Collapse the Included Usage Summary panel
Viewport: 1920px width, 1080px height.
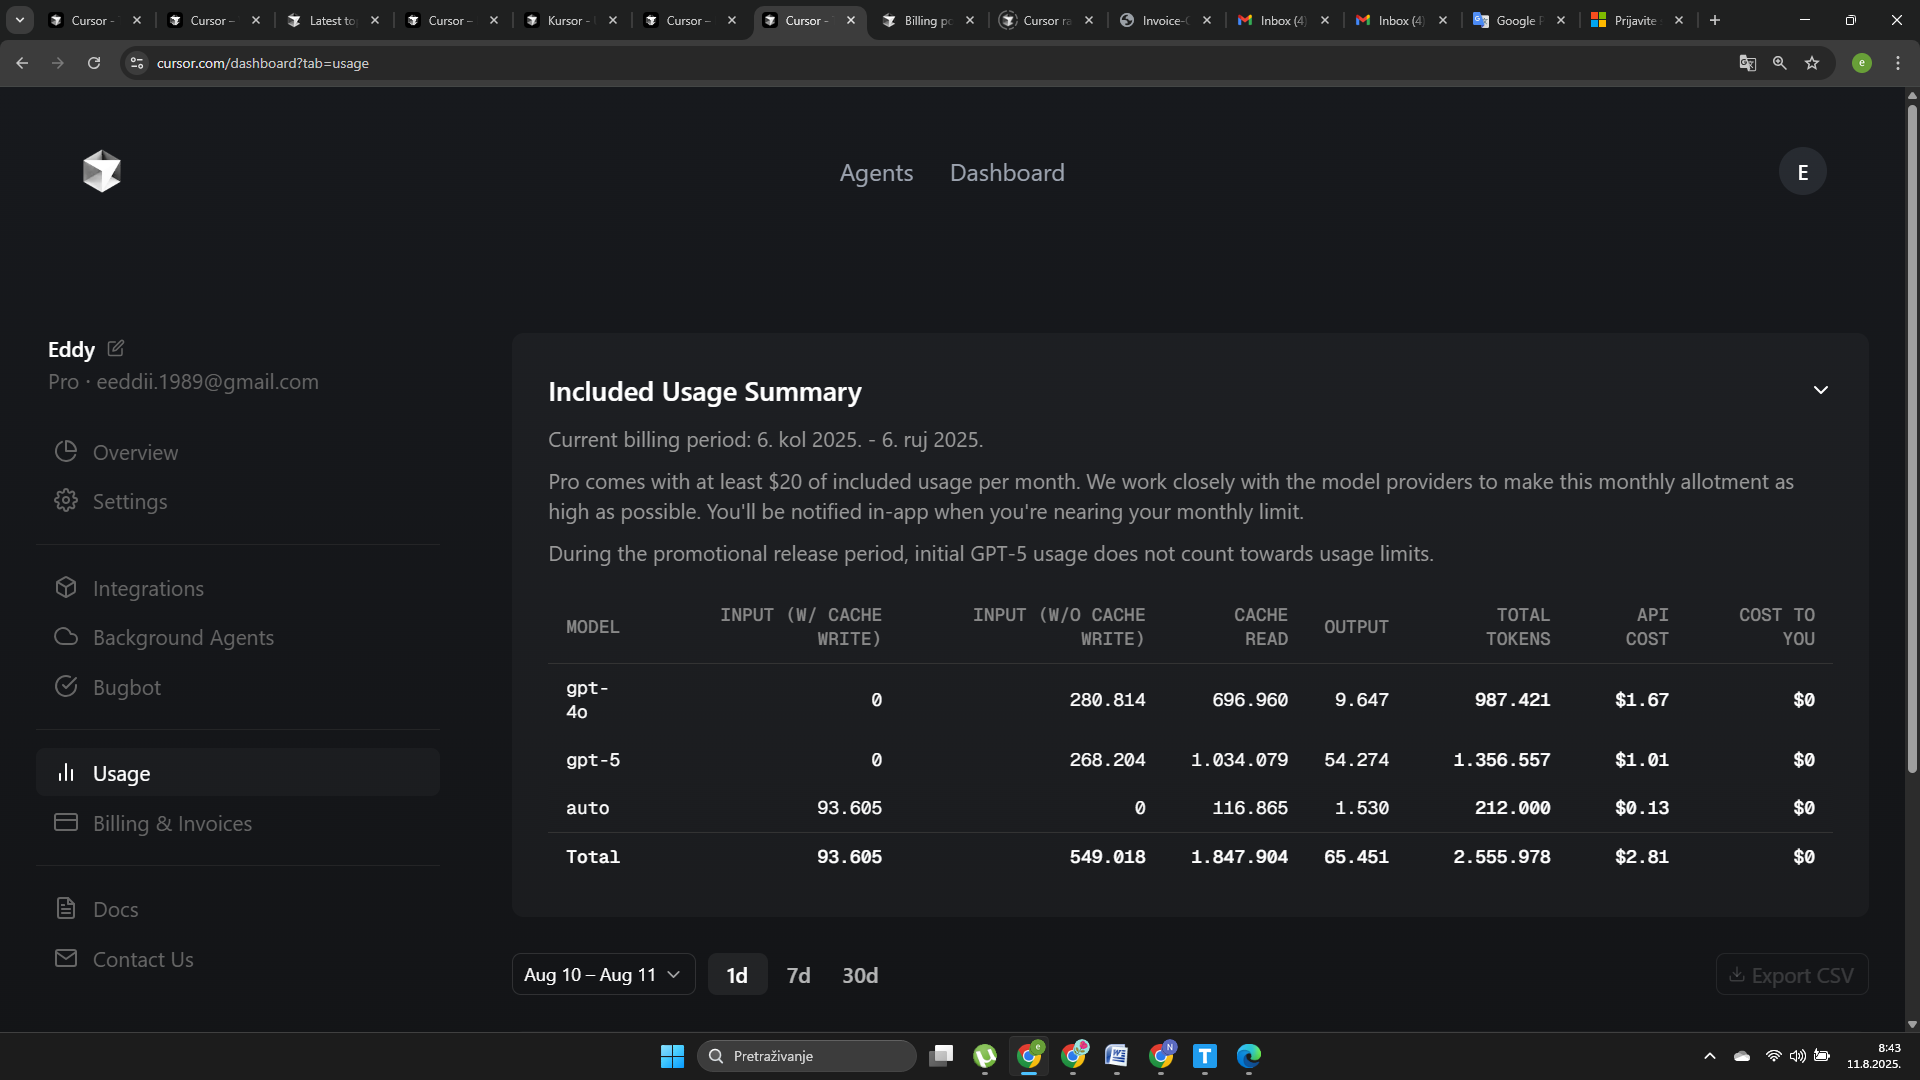click(x=1820, y=390)
